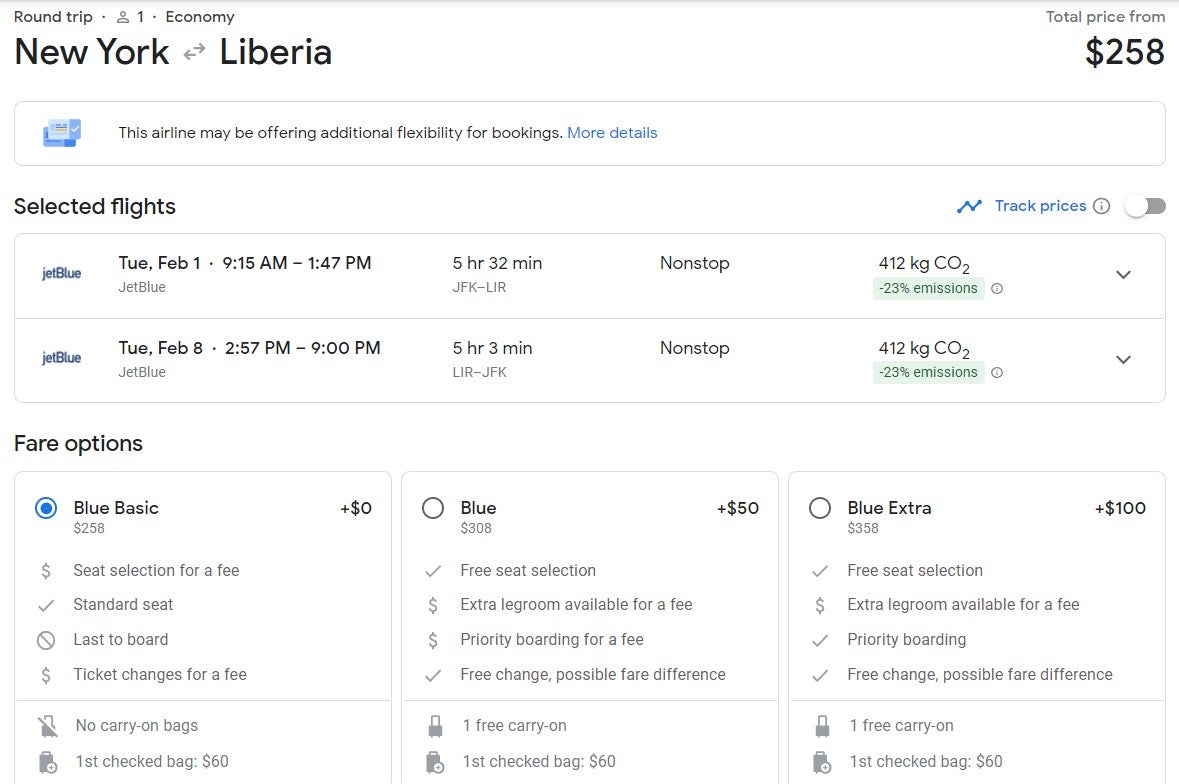Click Free change, possible fare difference under Blue

[x=593, y=675]
